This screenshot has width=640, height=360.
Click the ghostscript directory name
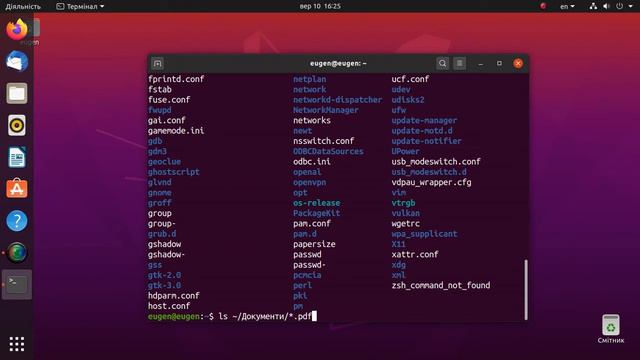click(174, 172)
